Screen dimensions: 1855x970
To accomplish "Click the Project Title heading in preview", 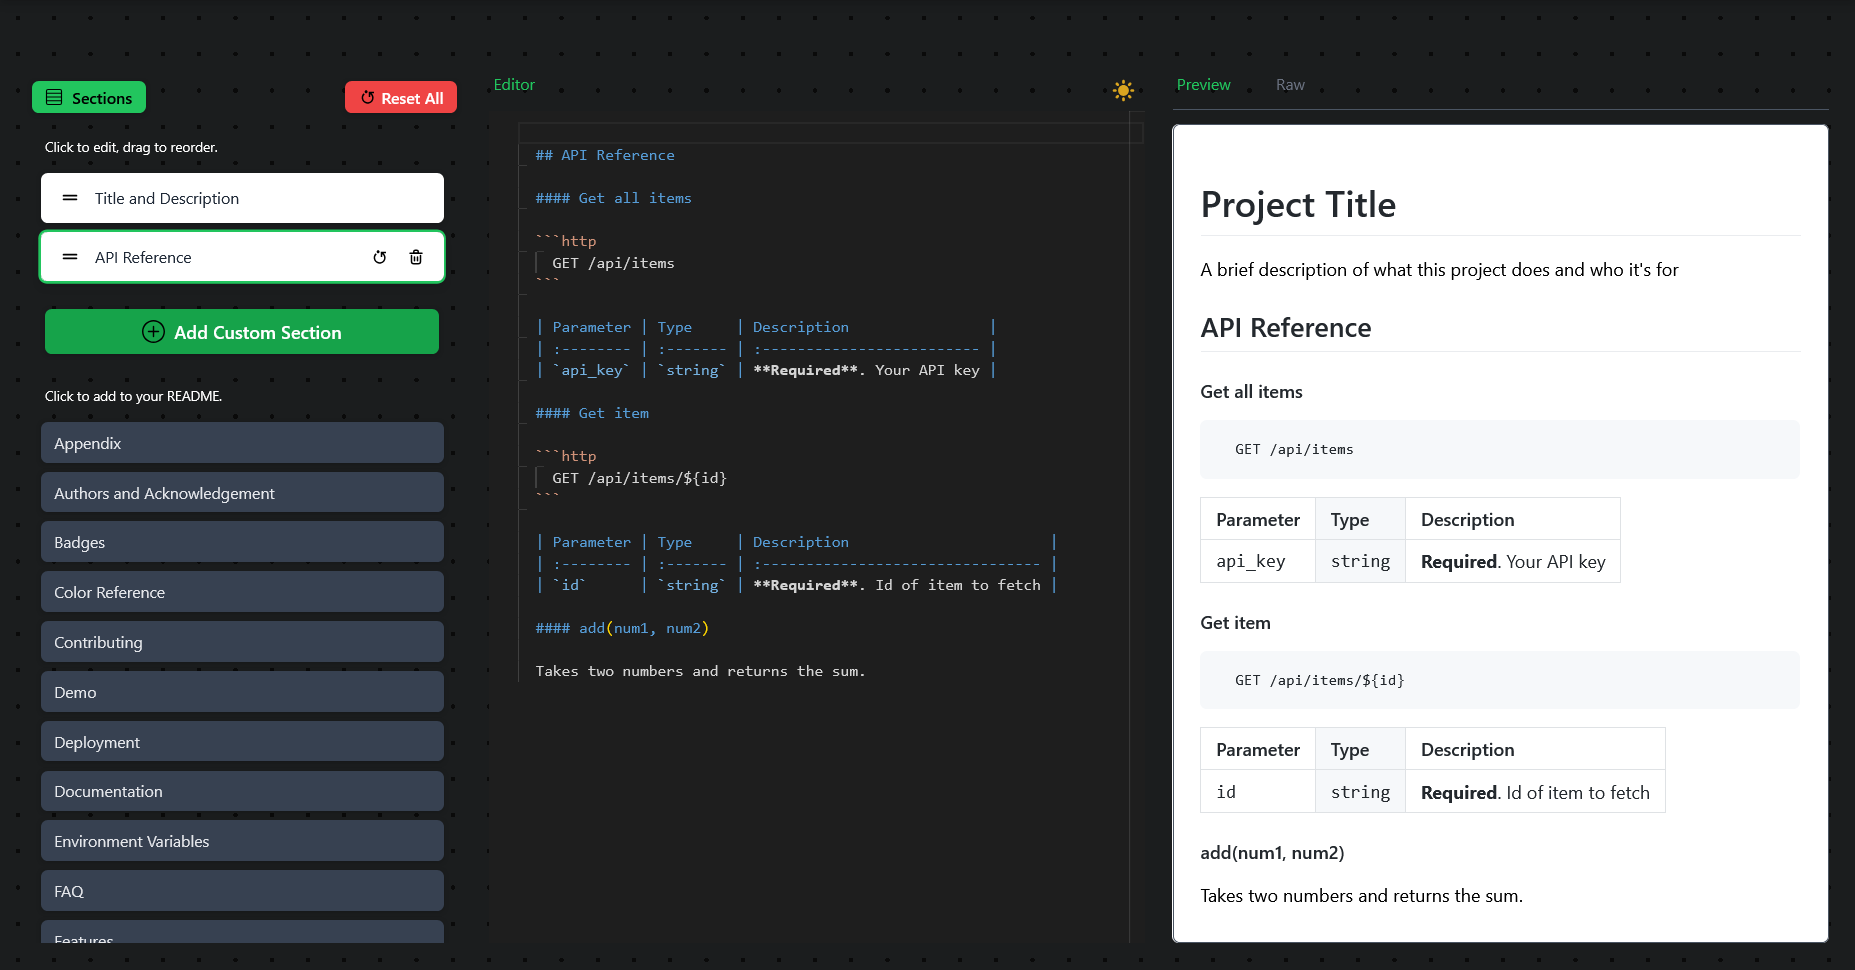I will coord(1298,205).
